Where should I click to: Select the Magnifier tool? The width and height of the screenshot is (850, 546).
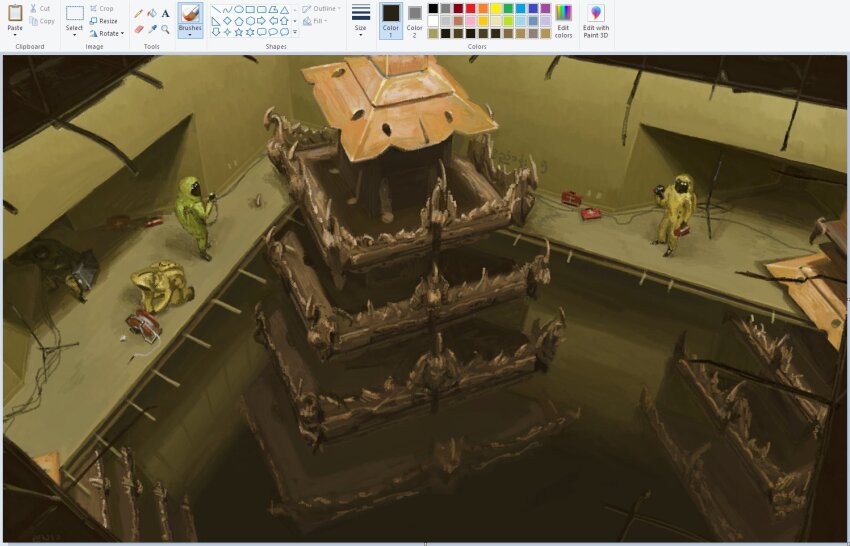coord(165,29)
